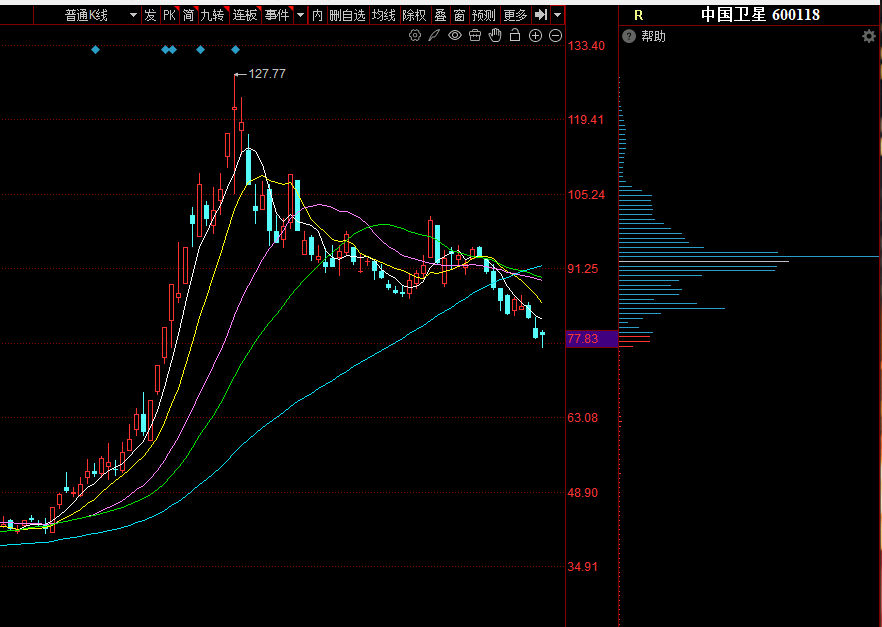Toggle the 九转 indicator
882x627 pixels.
click(x=213, y=15)
